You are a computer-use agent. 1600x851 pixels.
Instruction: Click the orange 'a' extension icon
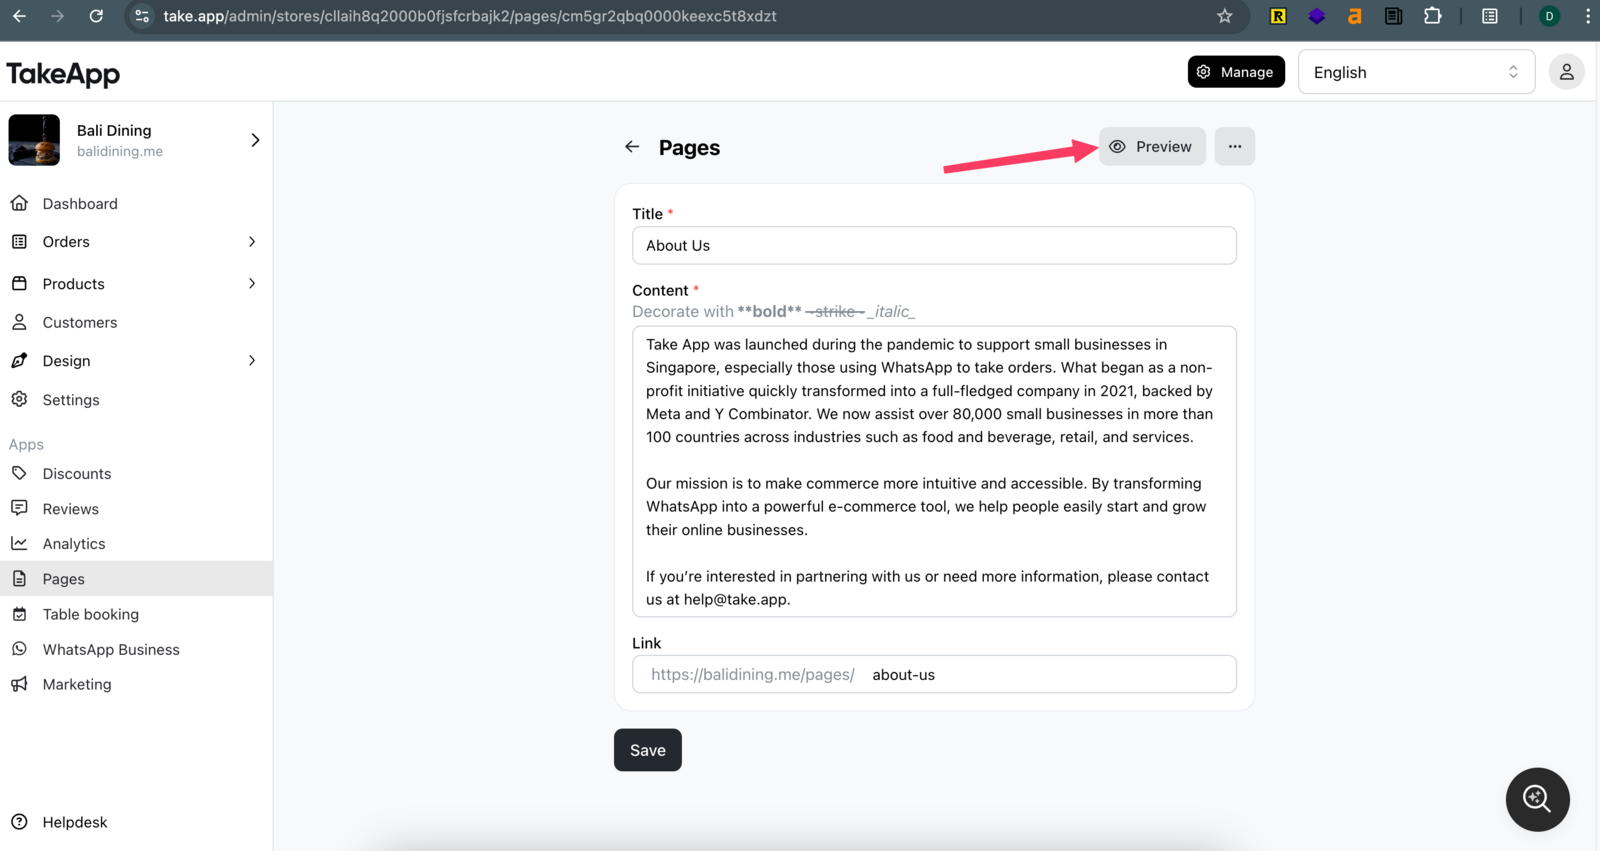click(x=1355, y=16)
